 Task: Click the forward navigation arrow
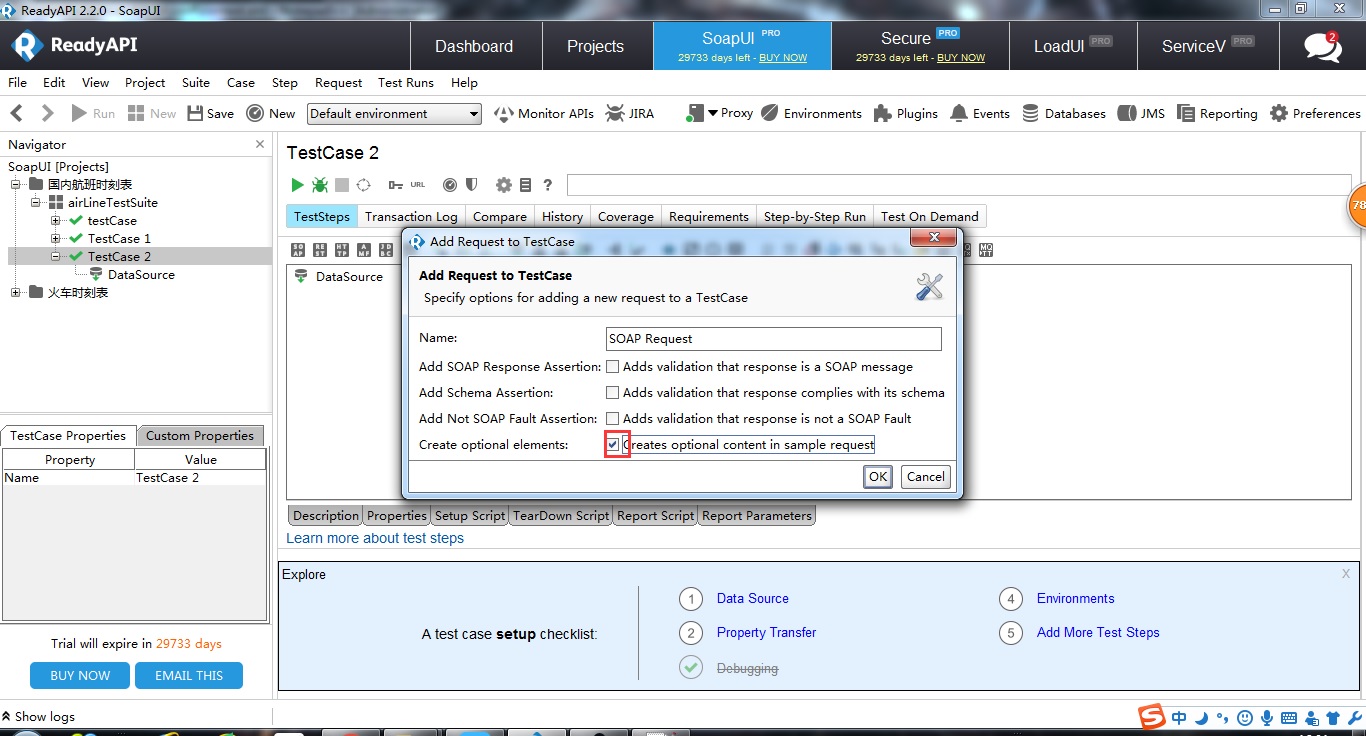point(47,113)
